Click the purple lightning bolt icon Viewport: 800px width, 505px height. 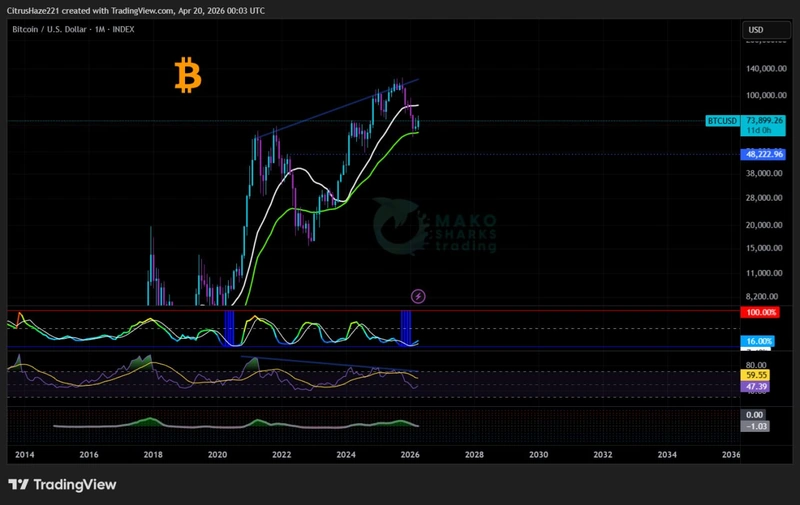tap(418, 296)
